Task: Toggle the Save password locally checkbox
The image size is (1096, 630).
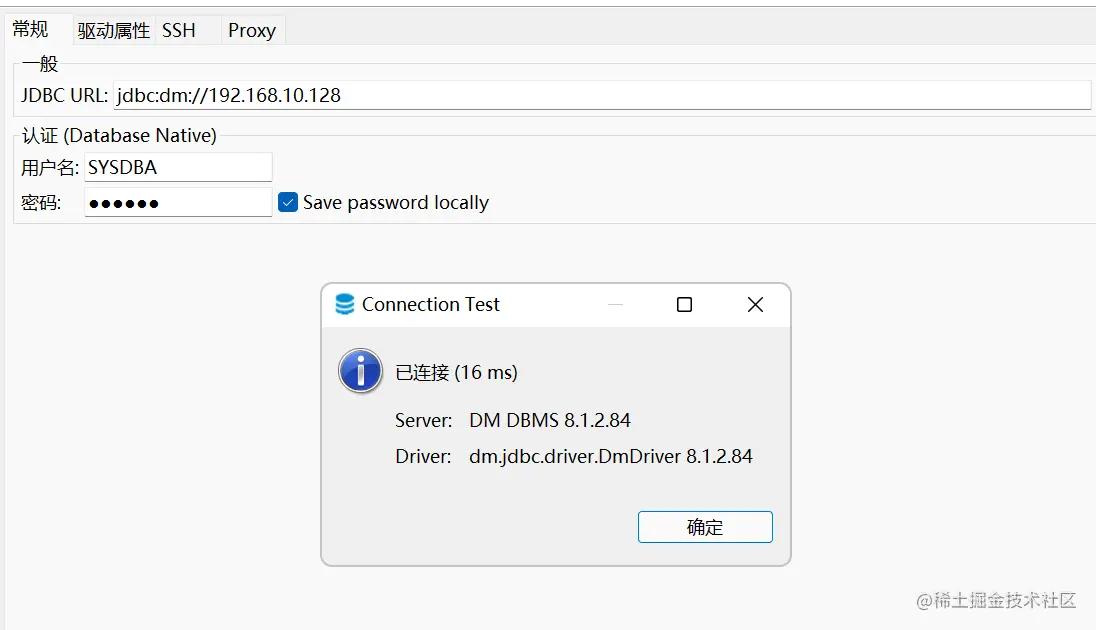Action: pyautogui.click(x=288, y=202)
